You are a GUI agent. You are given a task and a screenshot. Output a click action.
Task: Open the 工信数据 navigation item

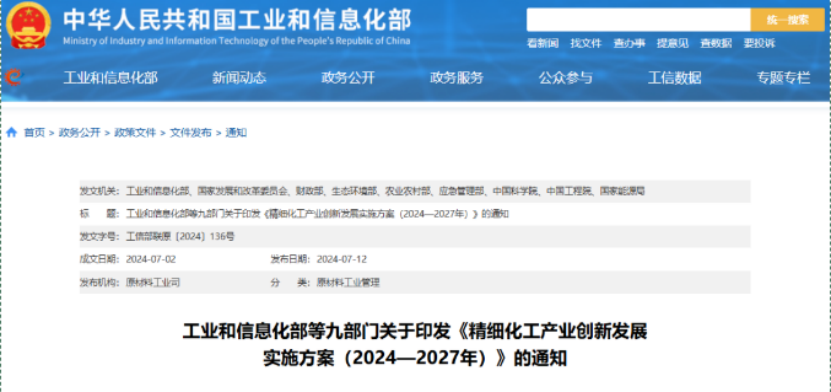tap(674, 78)
